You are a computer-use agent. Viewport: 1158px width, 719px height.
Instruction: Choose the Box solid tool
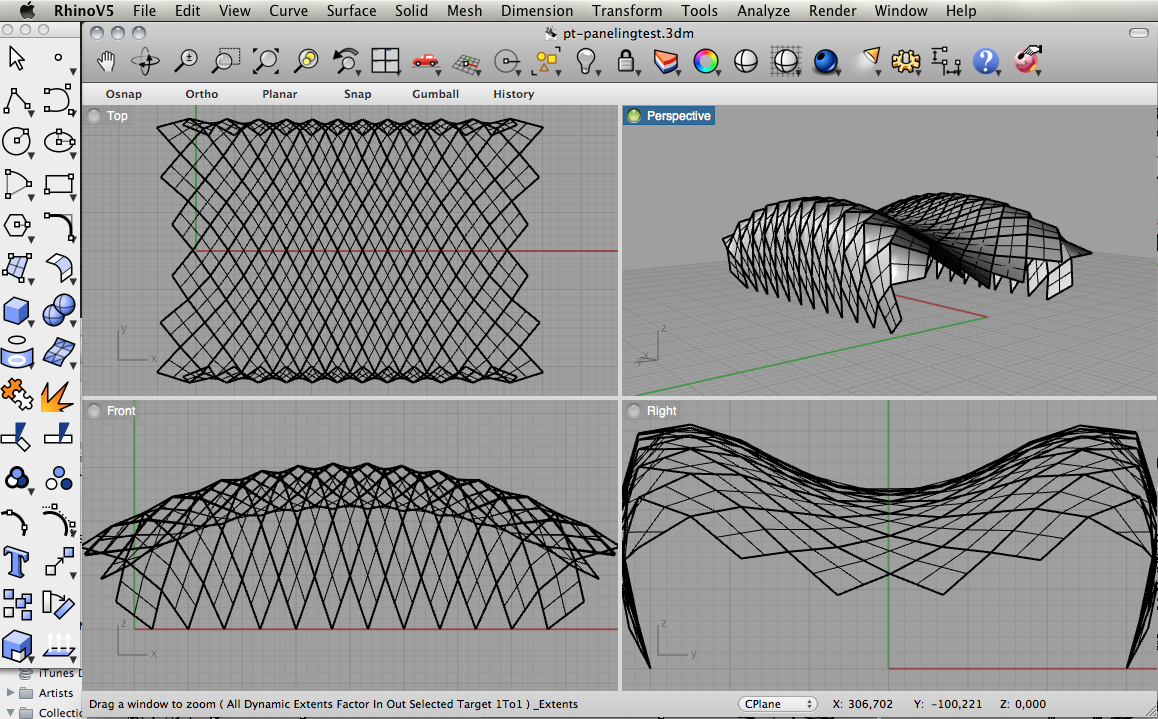click(17, 310)
